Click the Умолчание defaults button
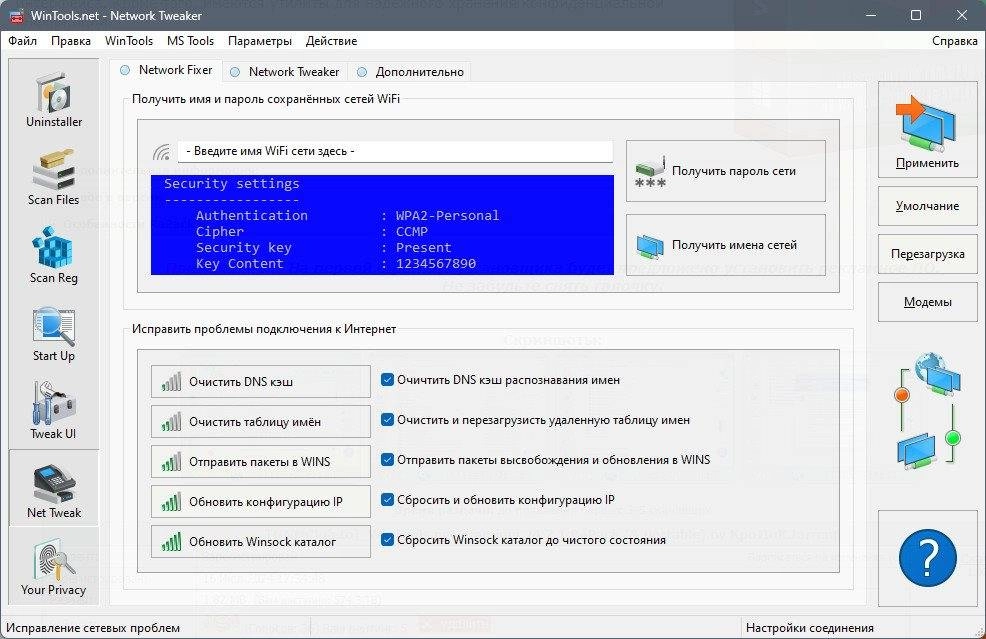The width and height of the screenshot is (986, 639). coord(928,206)
